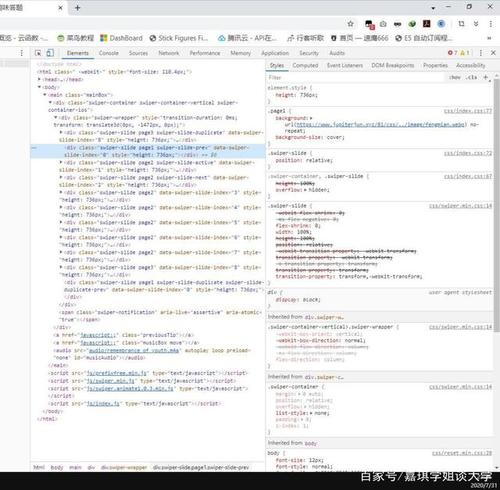Switch to the Application tab

click(275, 53)
